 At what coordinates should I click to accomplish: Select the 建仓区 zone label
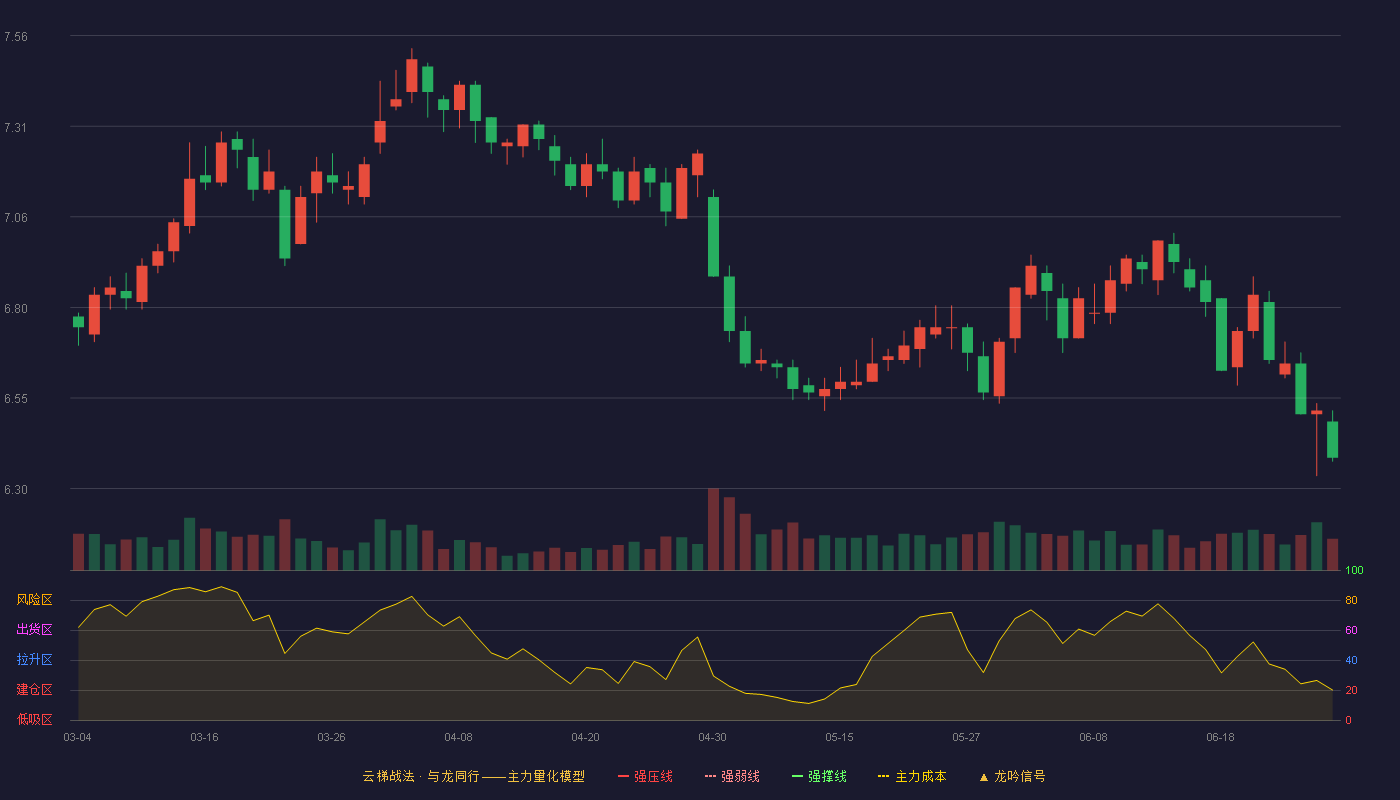tap(34, 690)
